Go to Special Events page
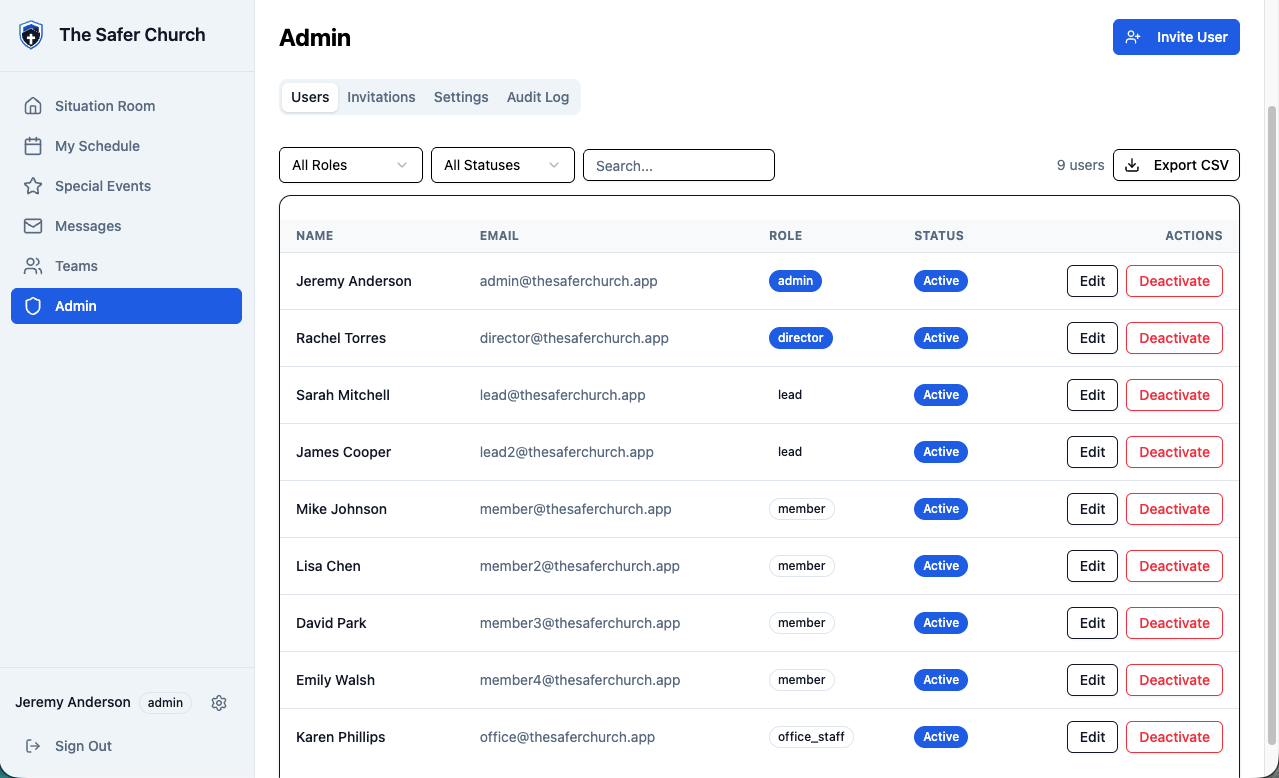Viewport: 1279px width, 778px height. pyautogui.click(x=126, y=186)
